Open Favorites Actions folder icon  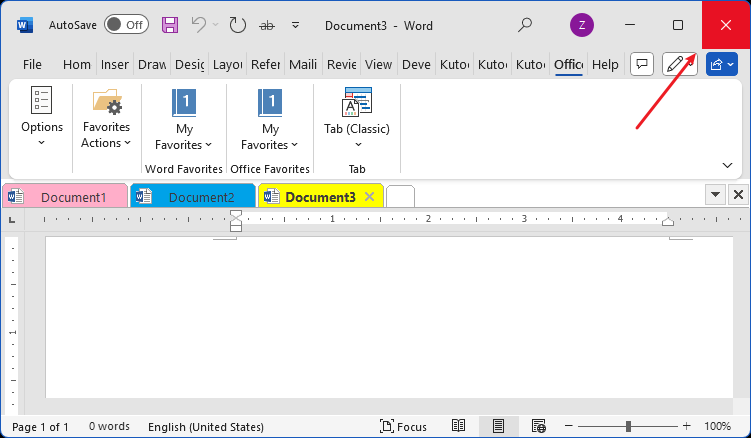[106, 103]
